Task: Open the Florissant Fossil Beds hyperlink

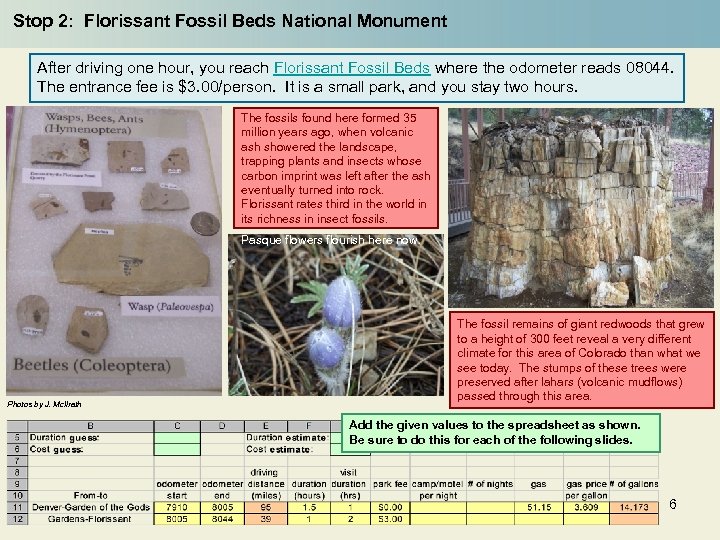Action: coord(352,68)
